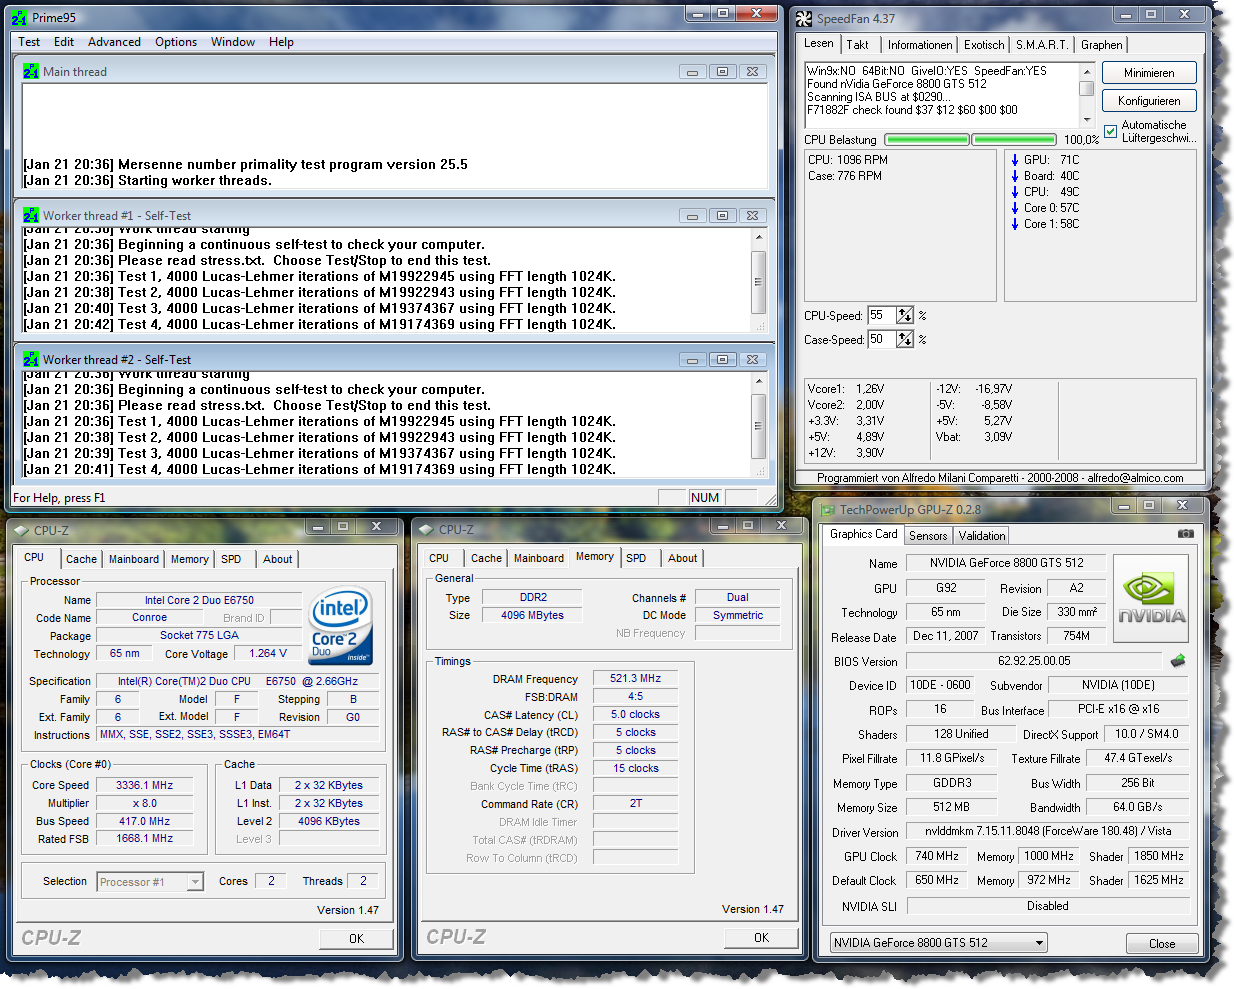Click the Core 1 temperature arrow icon
The height and width of the screenshot is (989, 1234).
(1015, 224)
